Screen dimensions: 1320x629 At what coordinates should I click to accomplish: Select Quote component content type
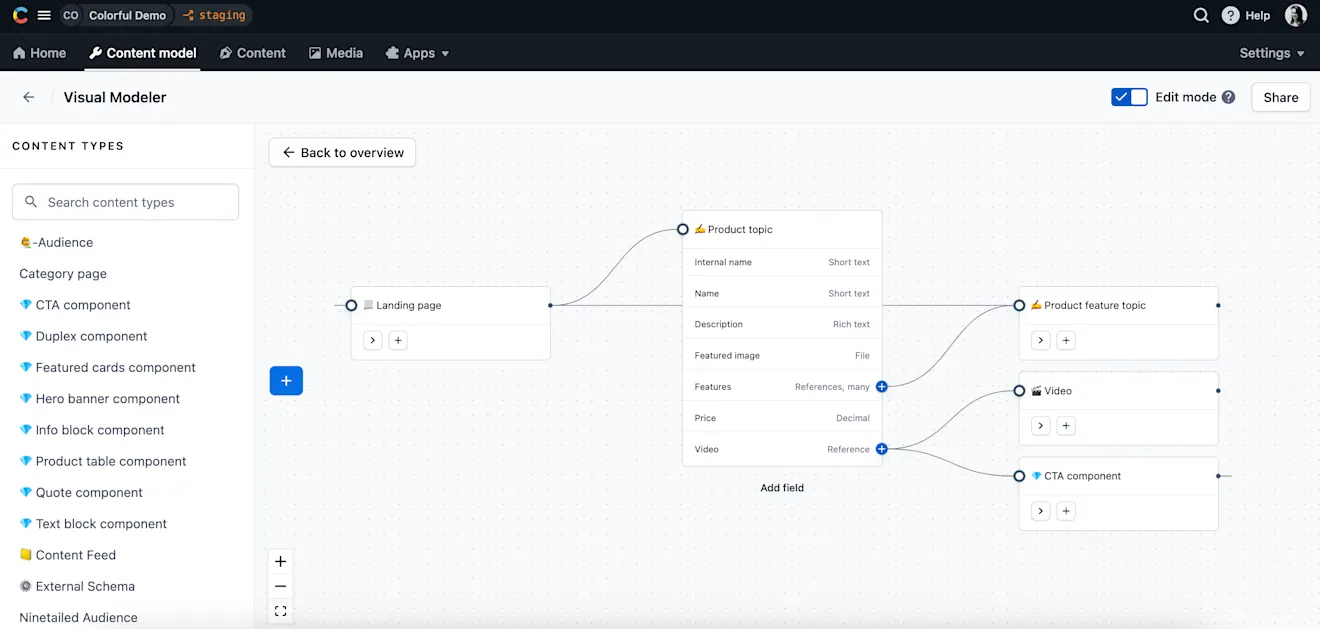click(x=81, y=492)
